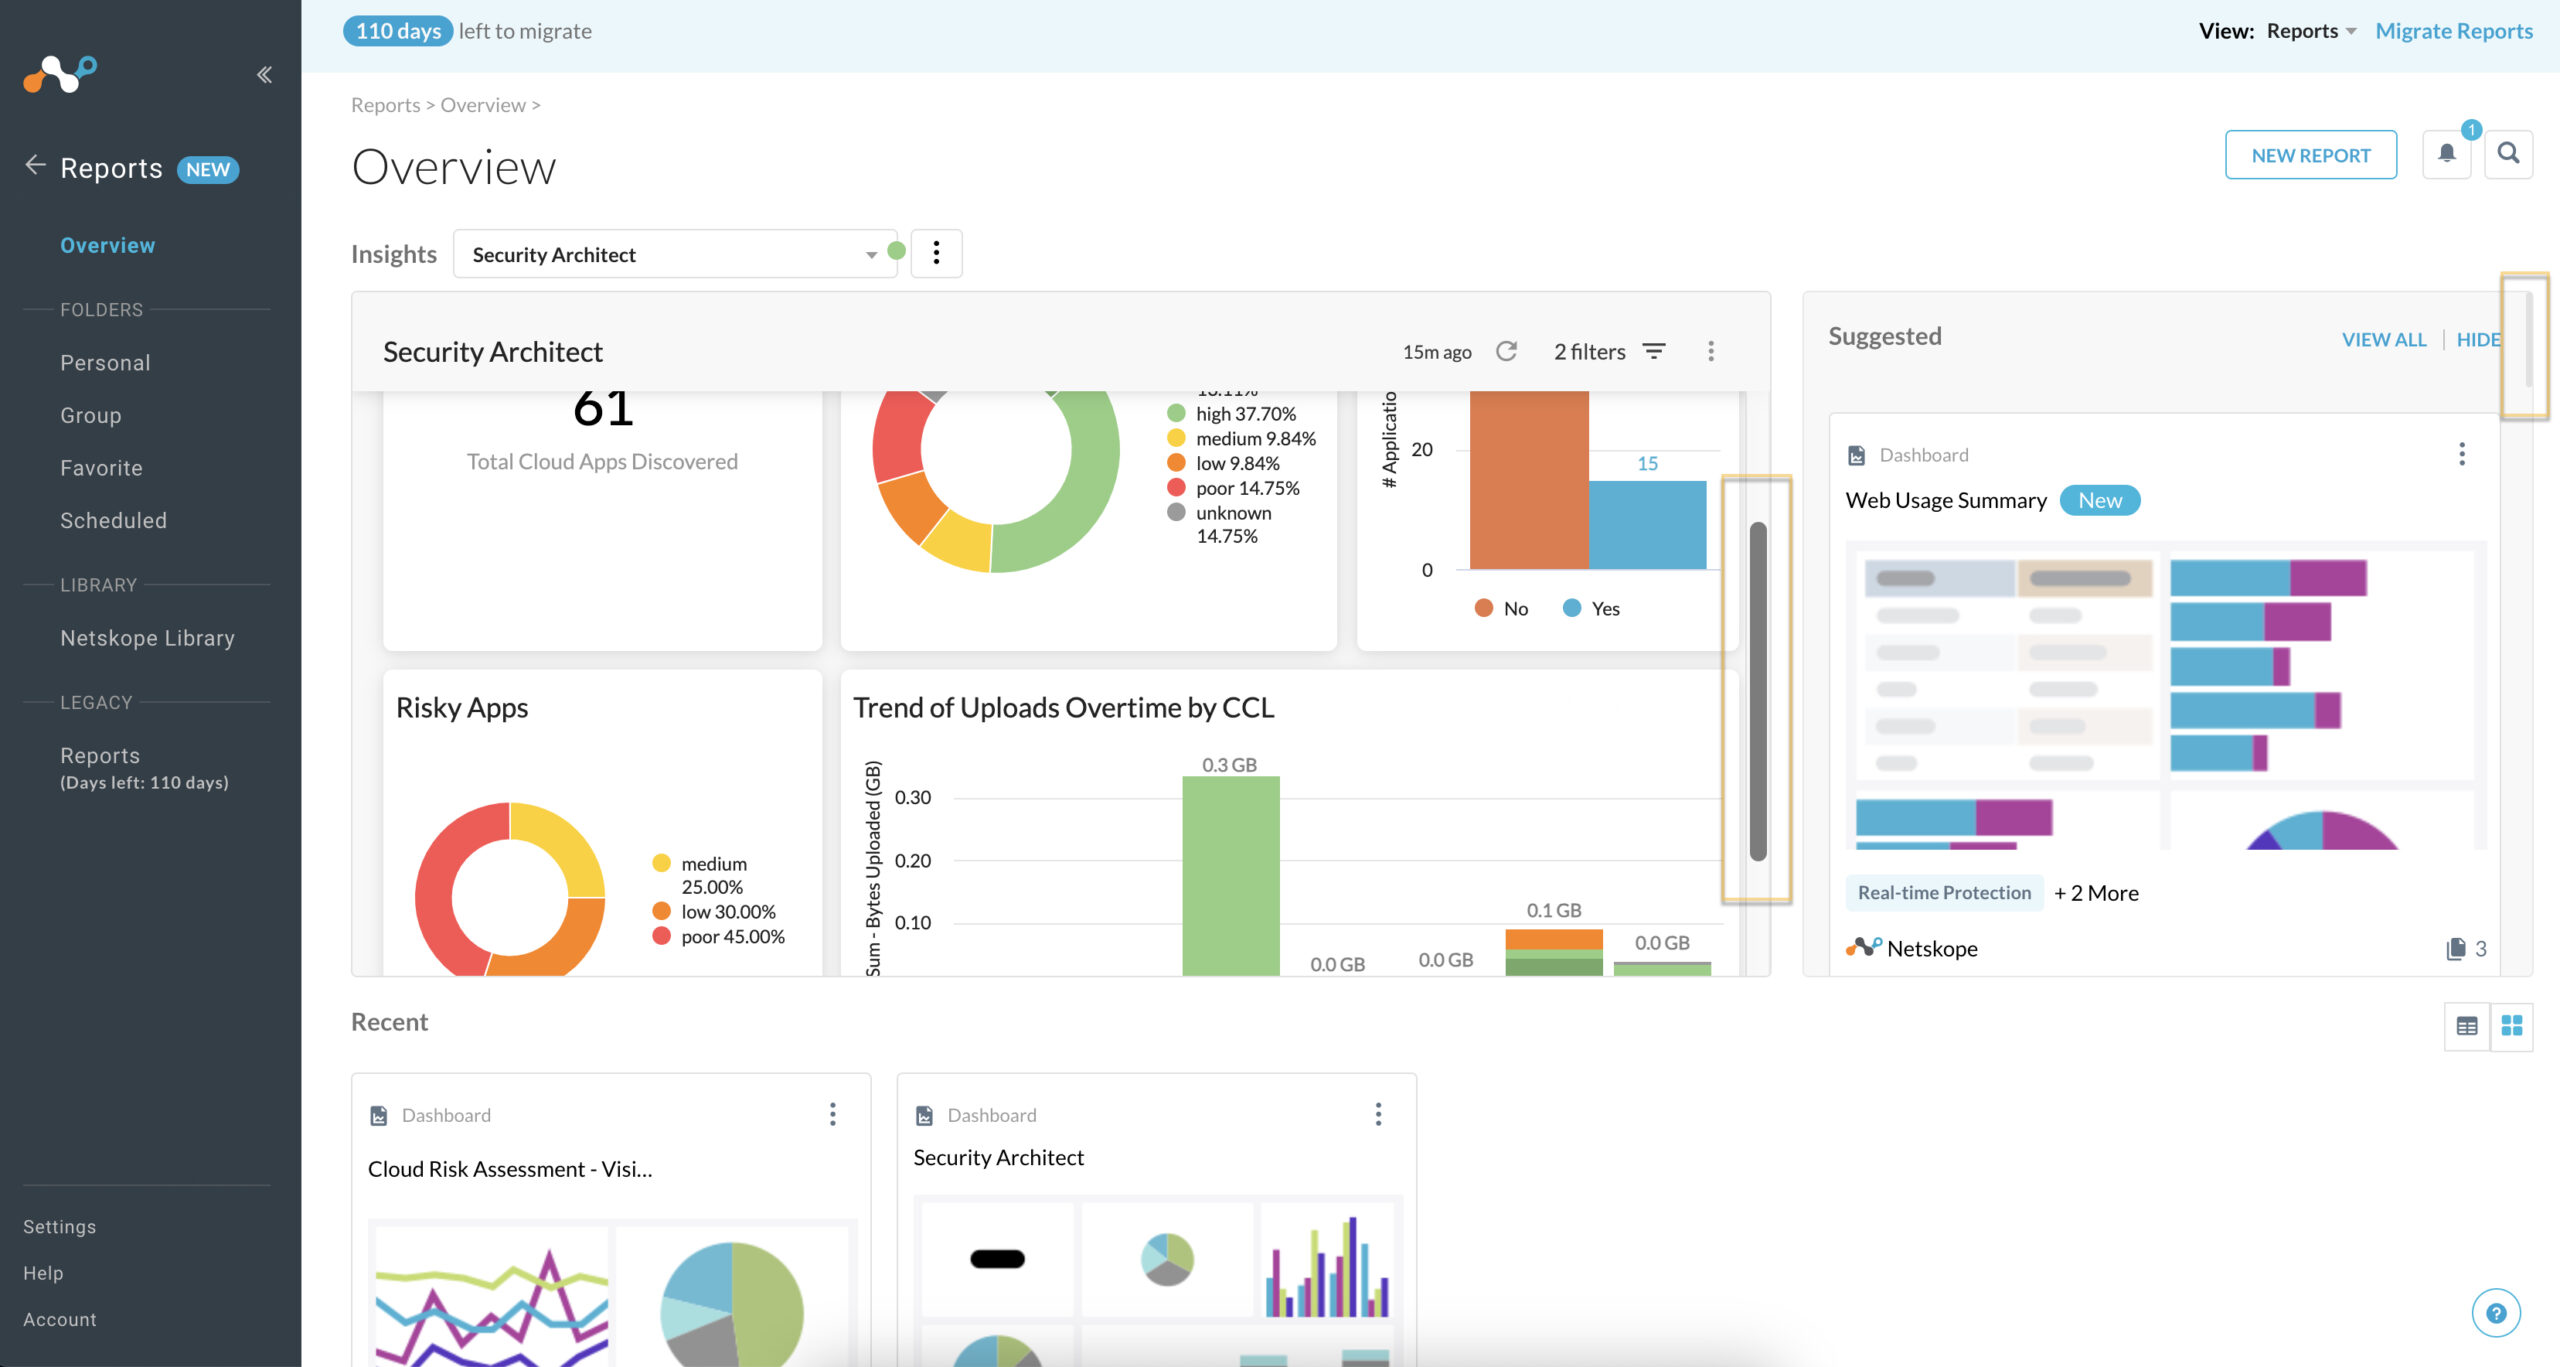Switch Recent to list view
Image resolution: width=2560 pixels, height=1367 pixels.
pos(2467,1026)
